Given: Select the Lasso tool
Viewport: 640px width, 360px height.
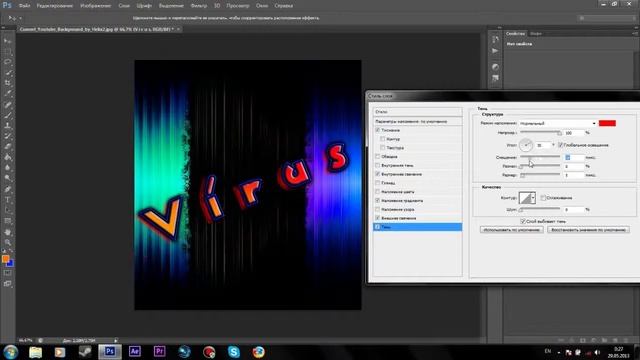Looking at the screenshot, I should point(8,62).
